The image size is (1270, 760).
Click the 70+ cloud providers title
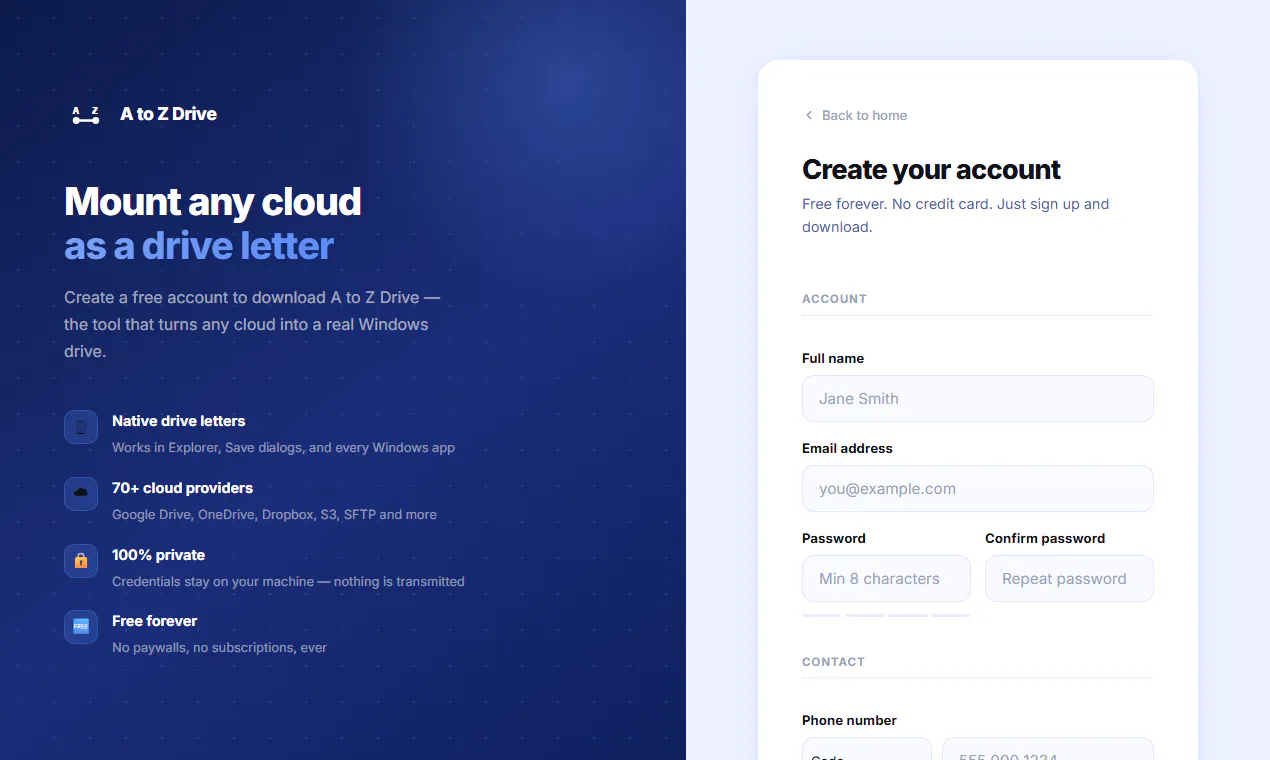point(182,488)
